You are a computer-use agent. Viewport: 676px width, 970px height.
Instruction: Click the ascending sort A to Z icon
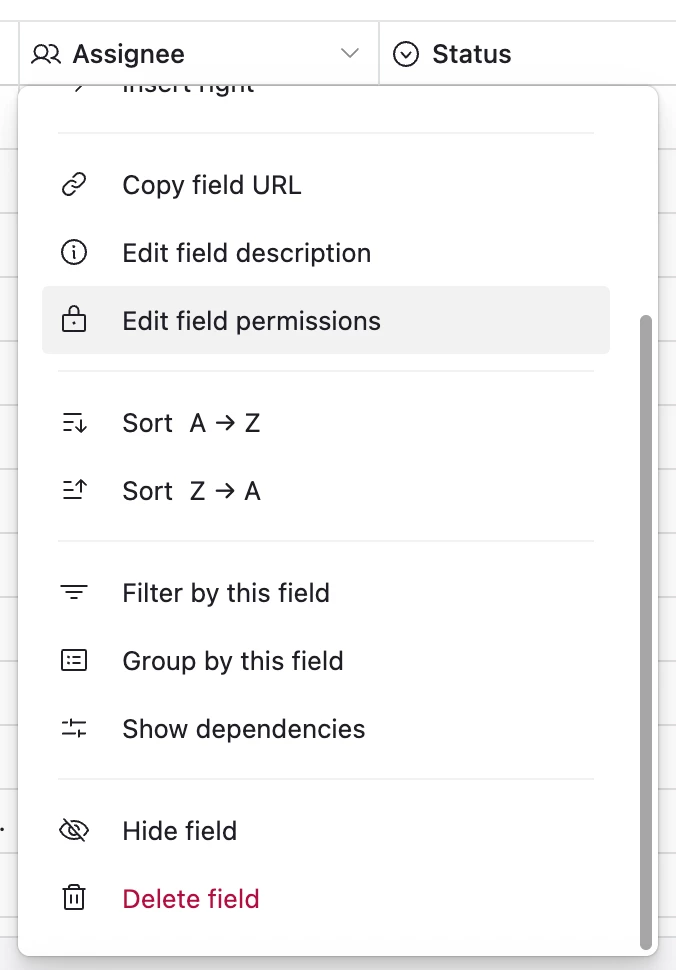click(x=74, y=423)
